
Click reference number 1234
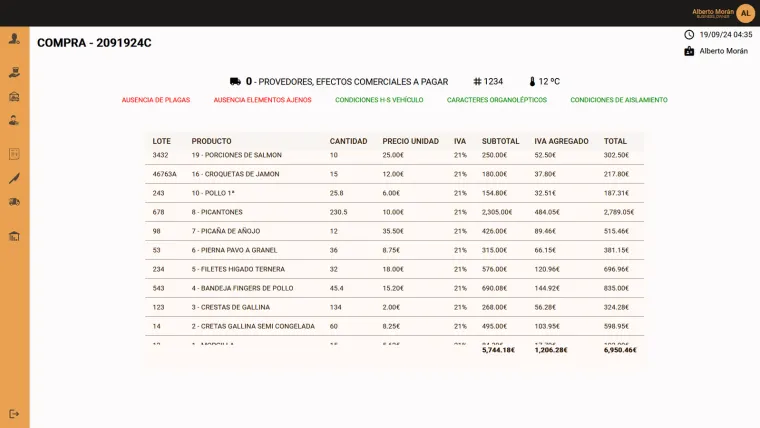[493, 81]
